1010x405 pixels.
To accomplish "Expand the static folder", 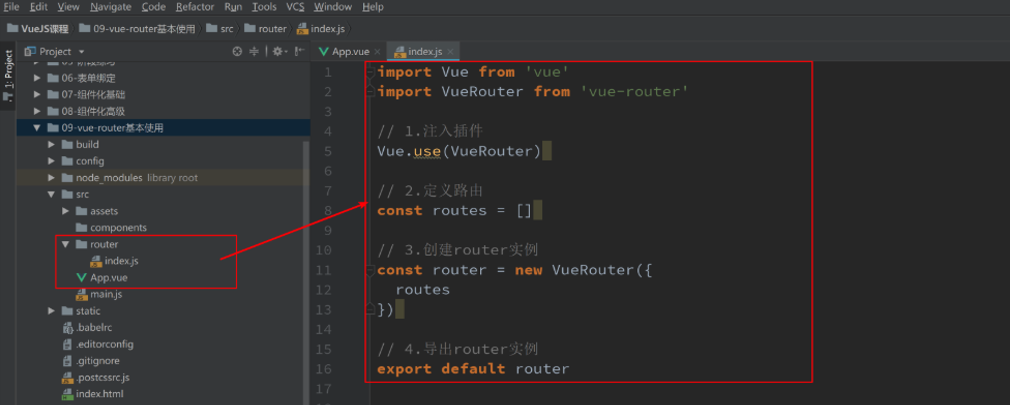I will point(51,311).
